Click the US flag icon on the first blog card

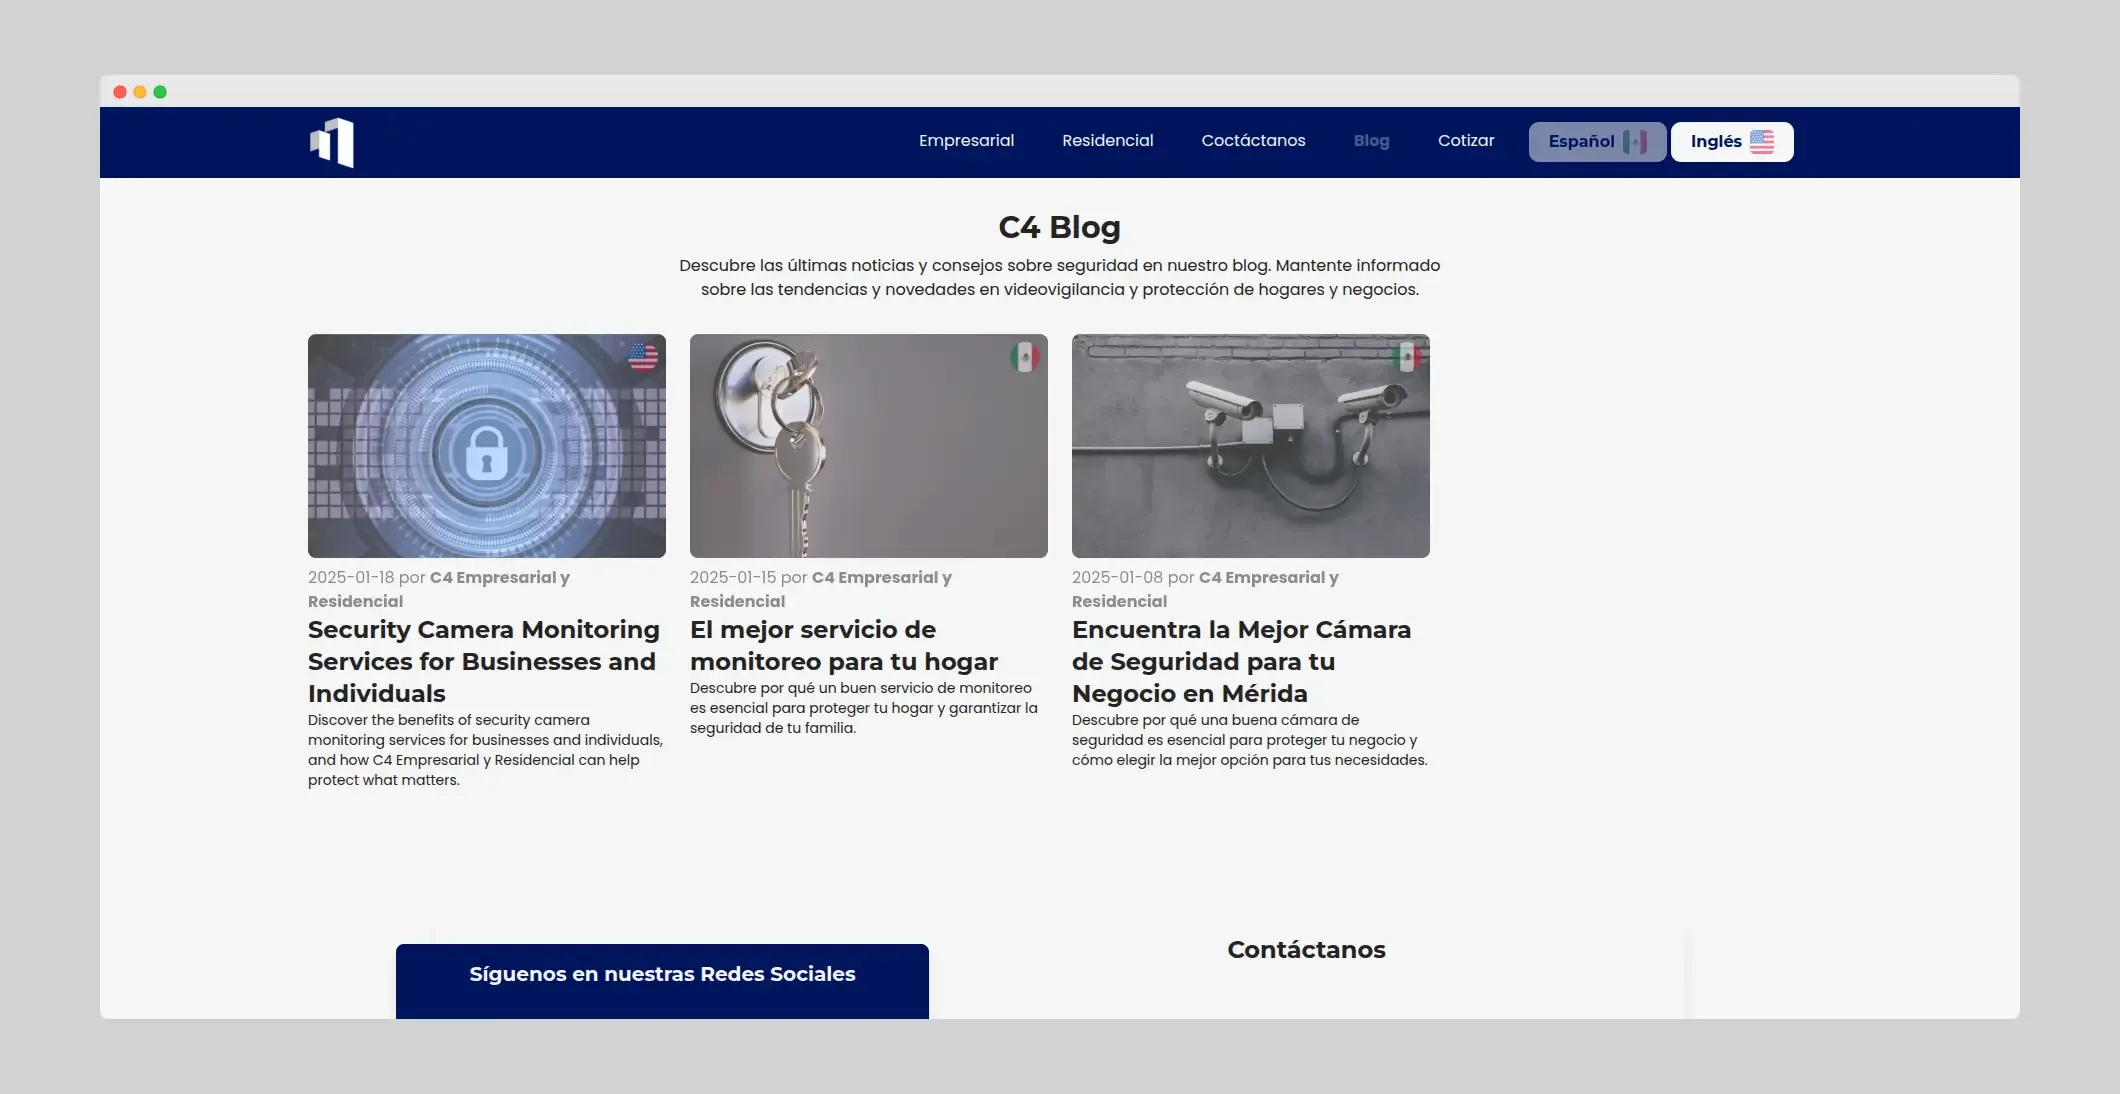tap(645, 357)
